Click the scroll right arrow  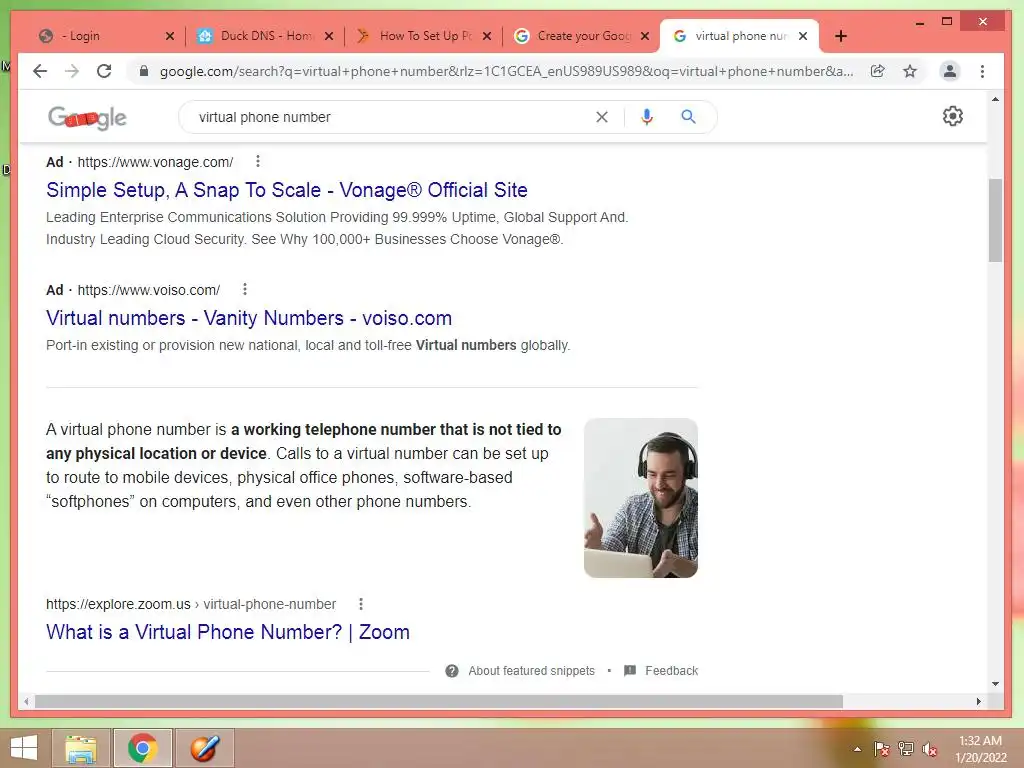(978, 701)
